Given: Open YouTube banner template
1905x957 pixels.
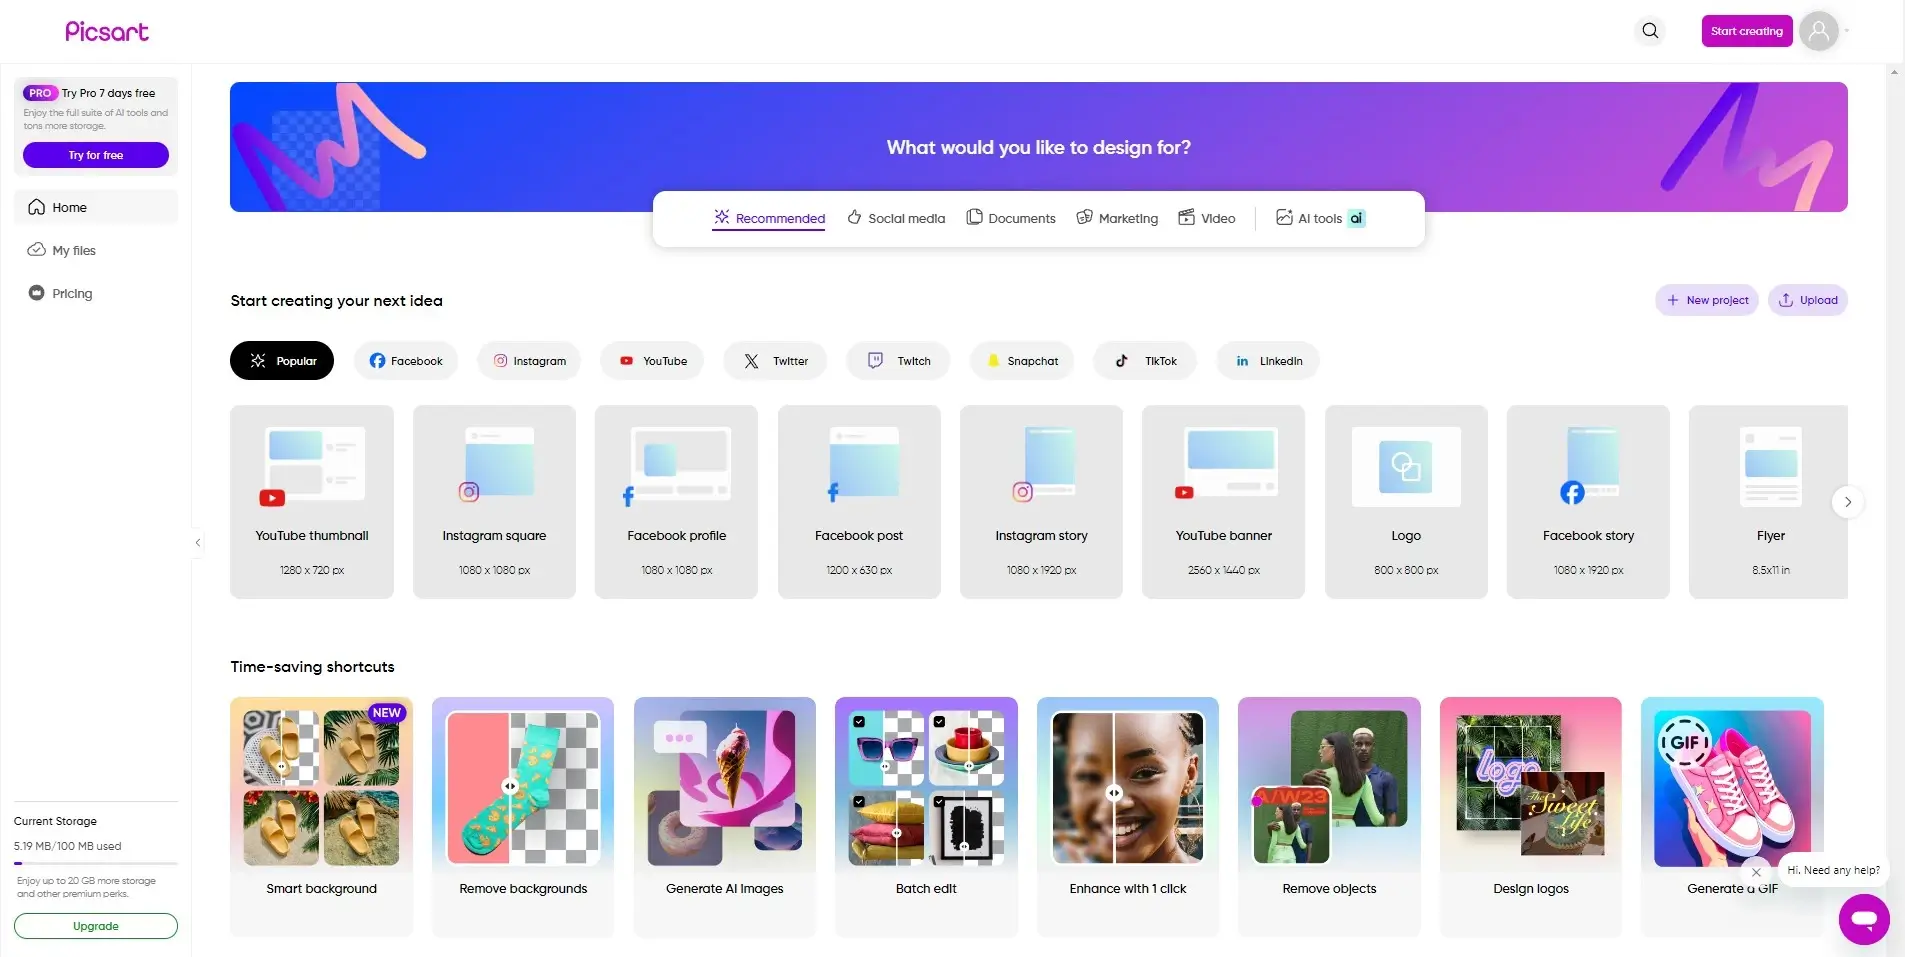Looking at the screenshot, I should tap(1224, 502).
